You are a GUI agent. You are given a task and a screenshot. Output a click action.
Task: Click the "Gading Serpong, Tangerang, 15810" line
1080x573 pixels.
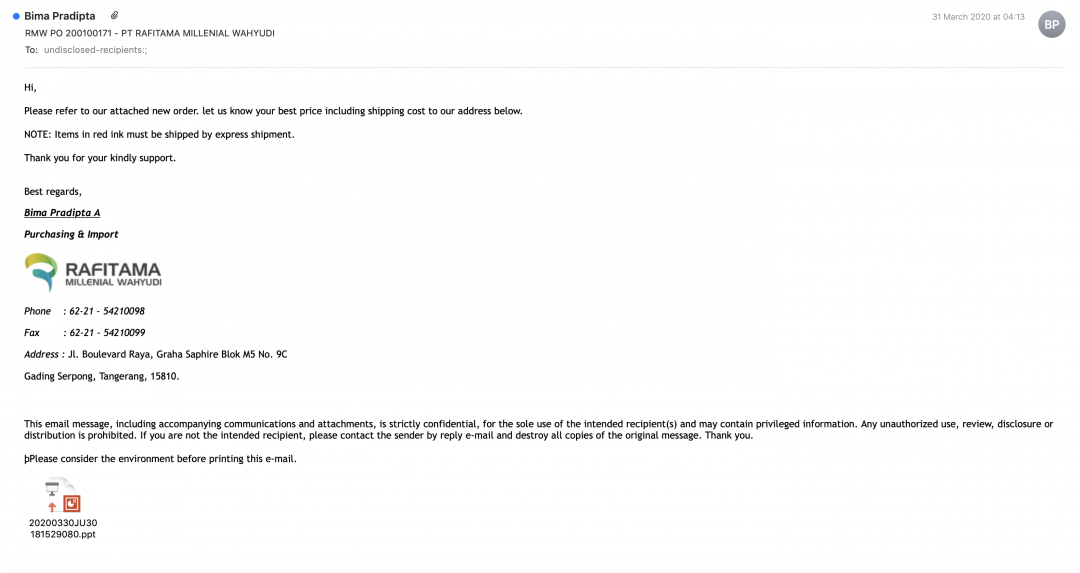point(101,376)
